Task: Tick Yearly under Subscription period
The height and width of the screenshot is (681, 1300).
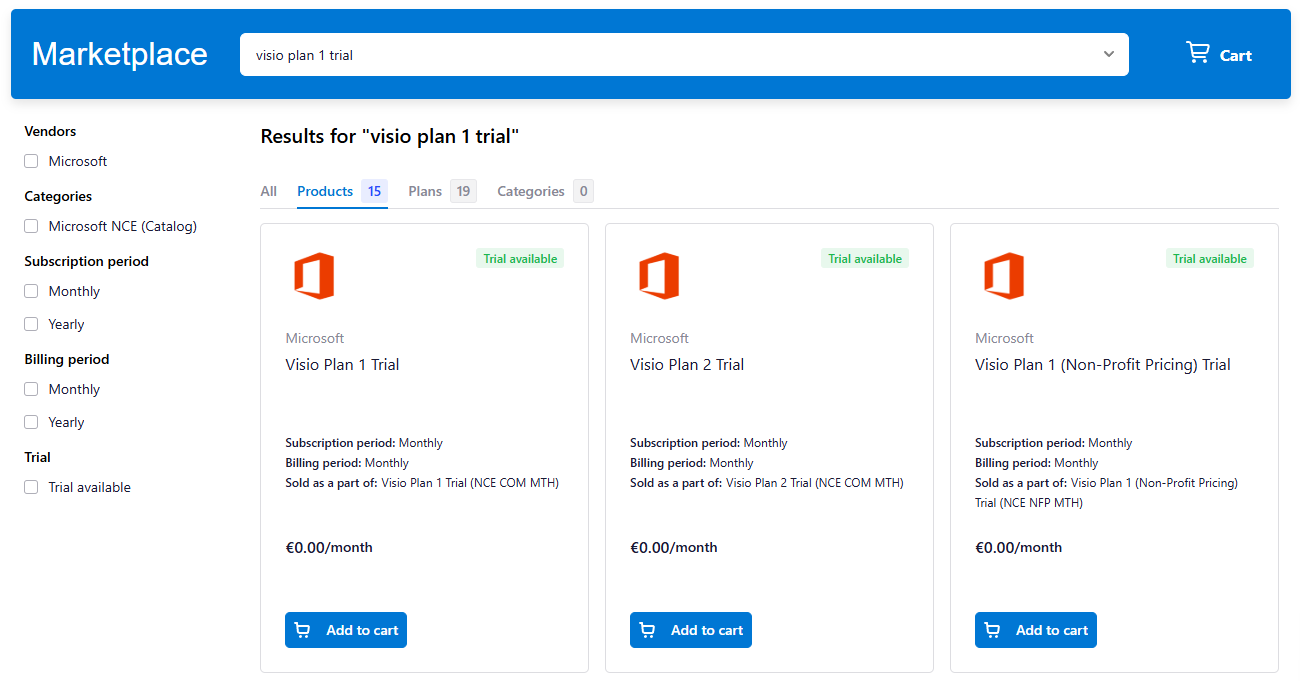Action: tap(31, 324)
